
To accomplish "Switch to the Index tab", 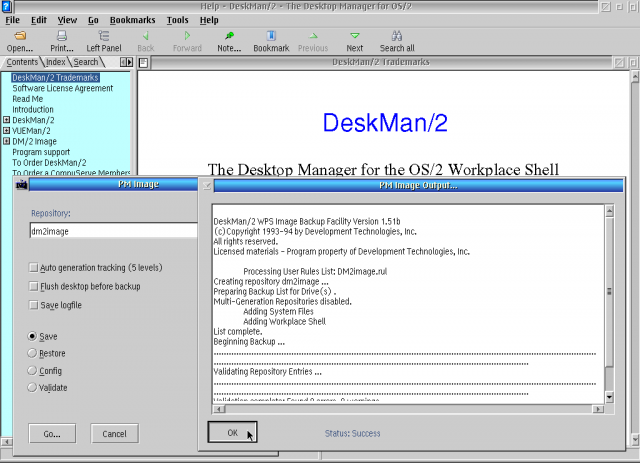I will [56, 62].
